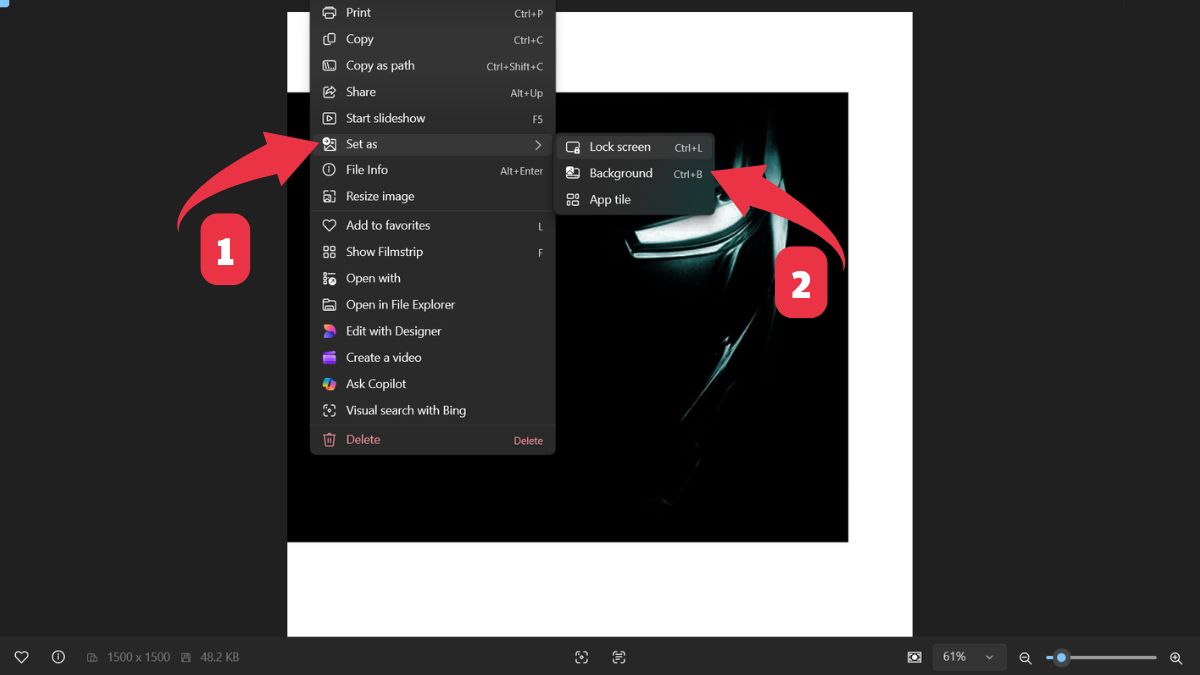Choose Visual search with Bing

432,411
